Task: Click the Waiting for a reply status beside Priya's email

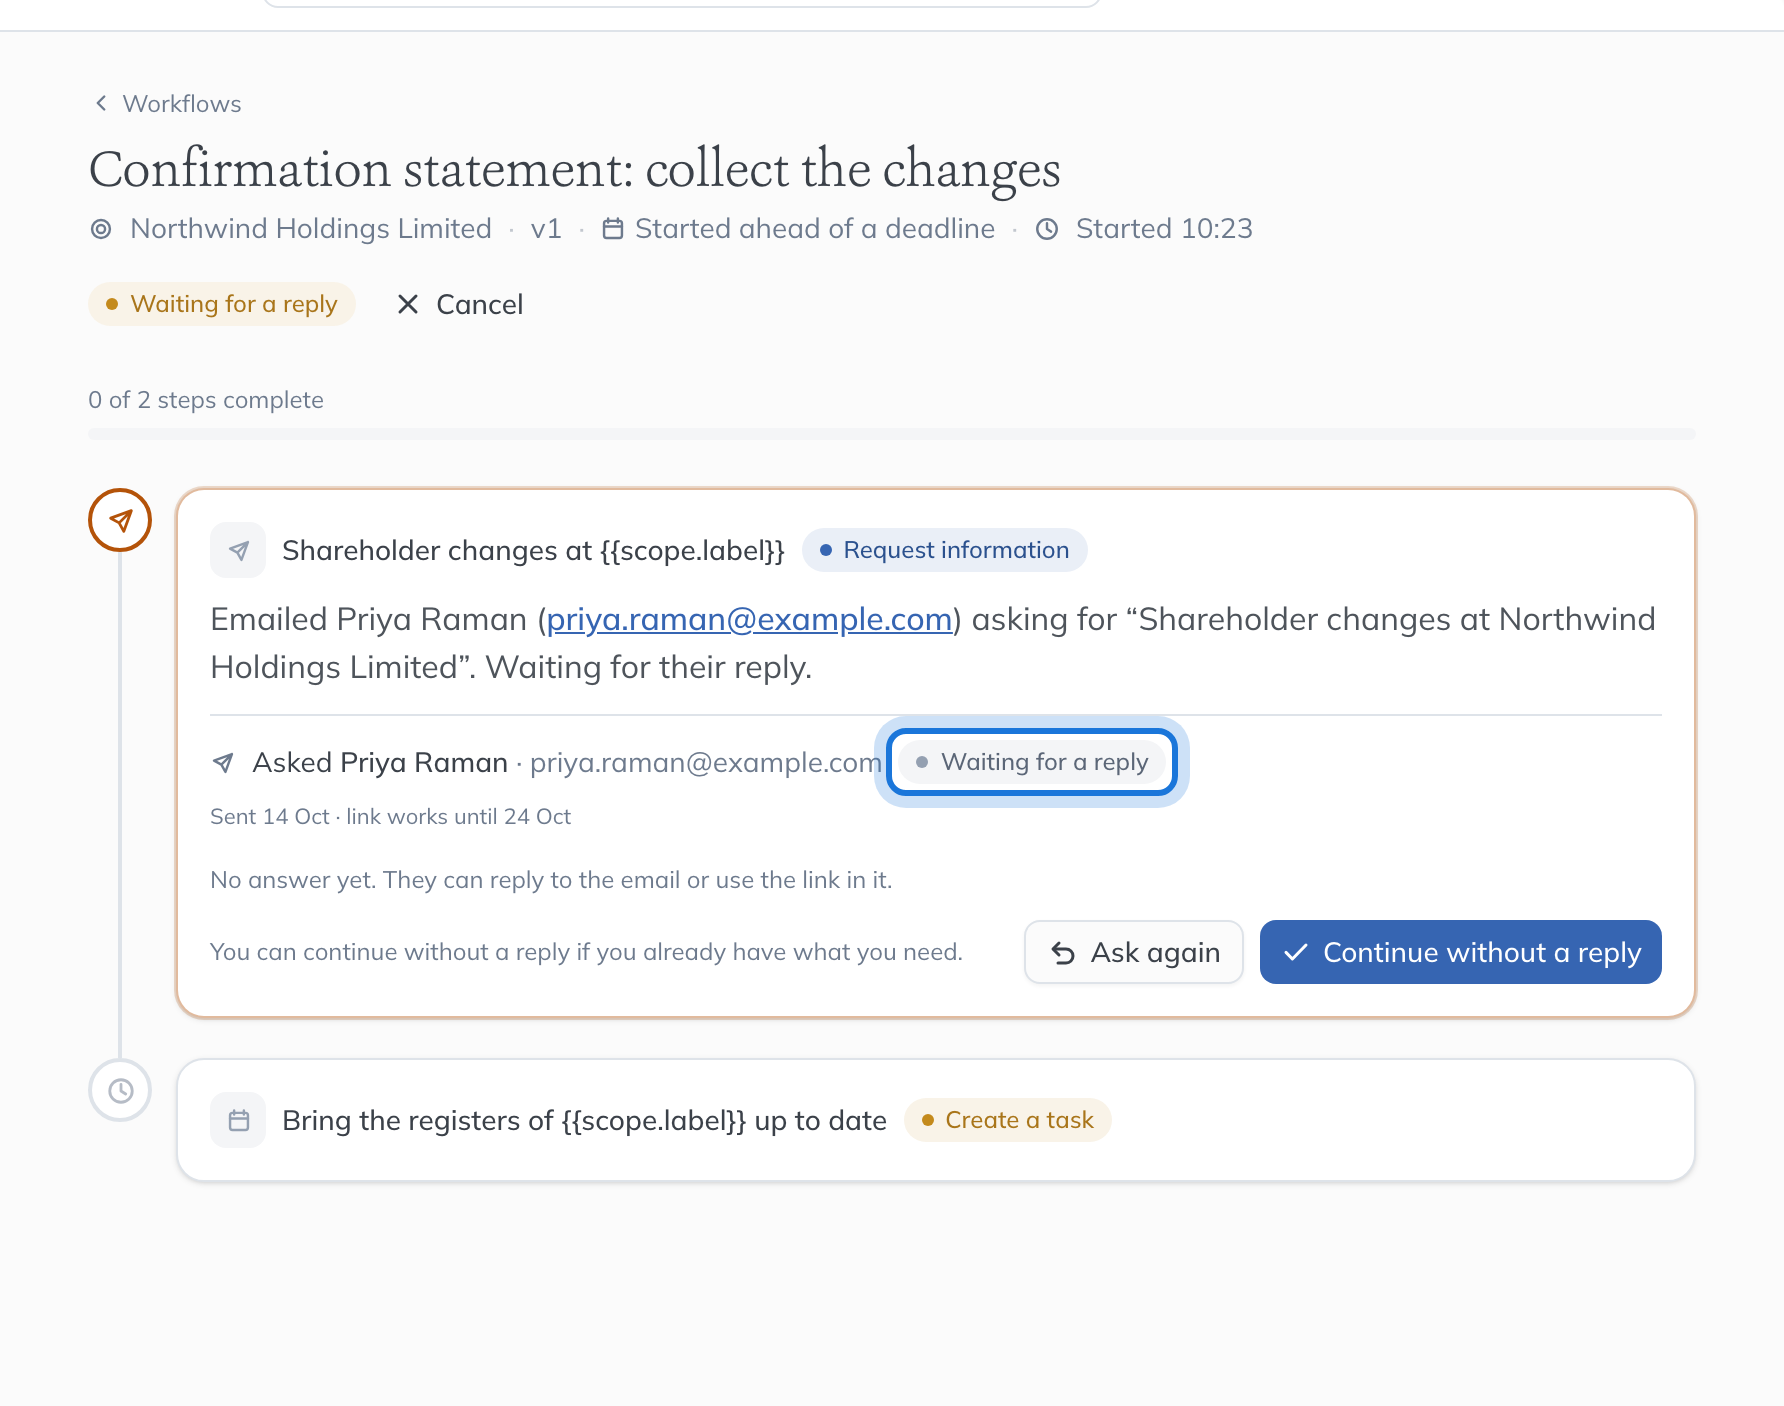Action: (x=1032, y=762)
